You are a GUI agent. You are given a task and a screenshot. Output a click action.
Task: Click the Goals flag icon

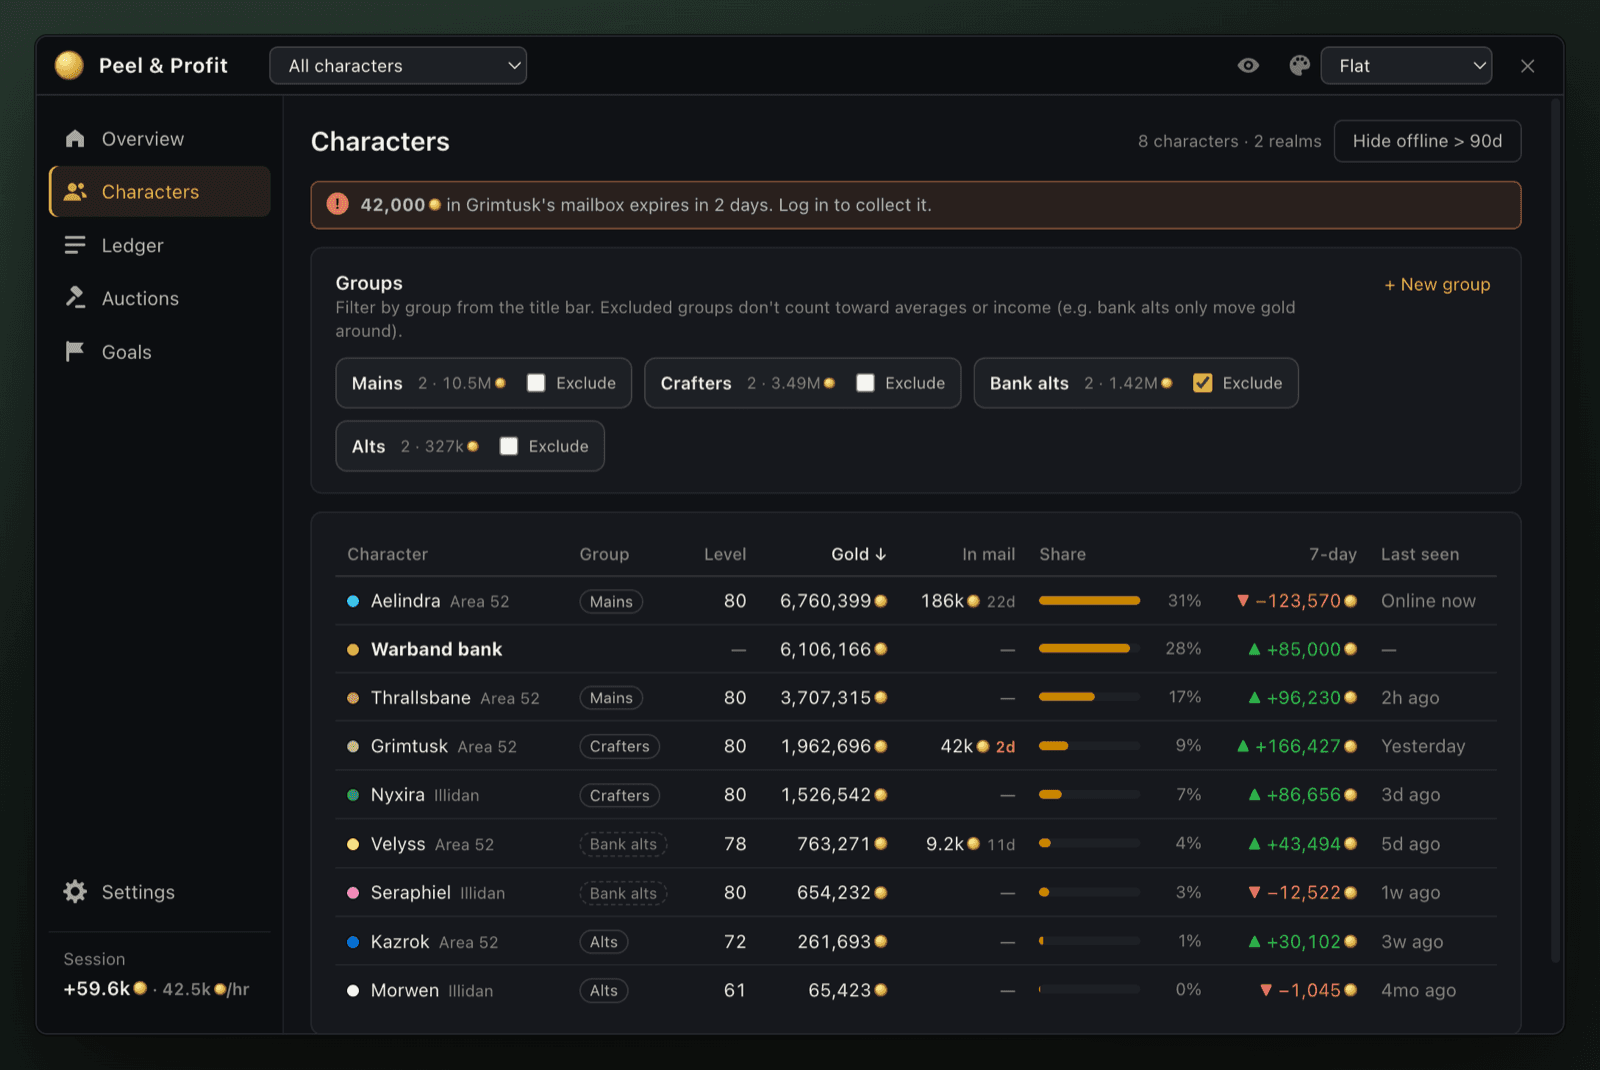coord(75,351)
